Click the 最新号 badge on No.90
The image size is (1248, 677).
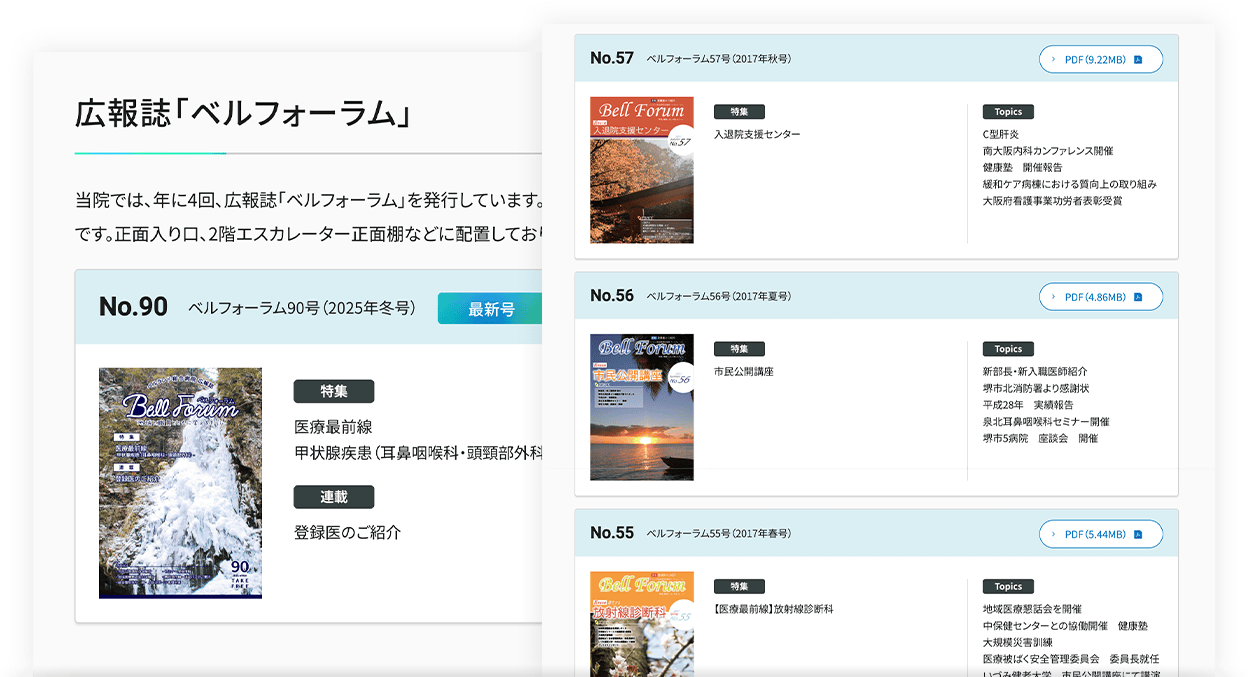tap(490, 309)
